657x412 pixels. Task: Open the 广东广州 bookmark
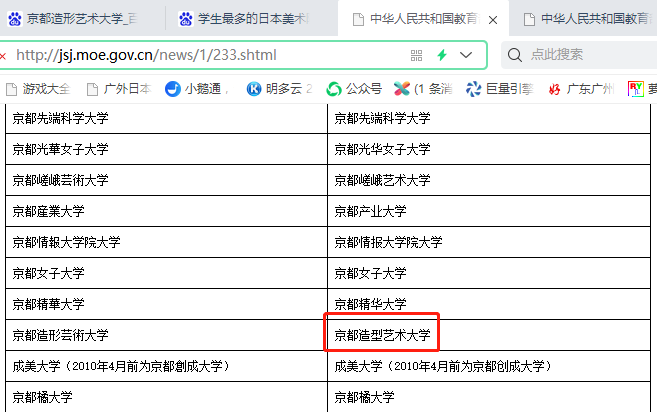[x=581, y=89]
